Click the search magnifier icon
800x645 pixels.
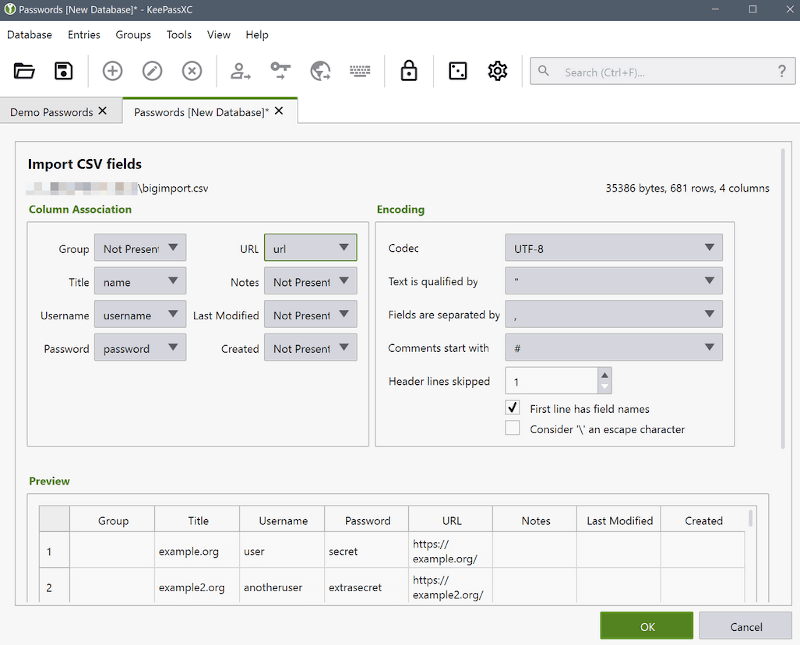[543, 71]
